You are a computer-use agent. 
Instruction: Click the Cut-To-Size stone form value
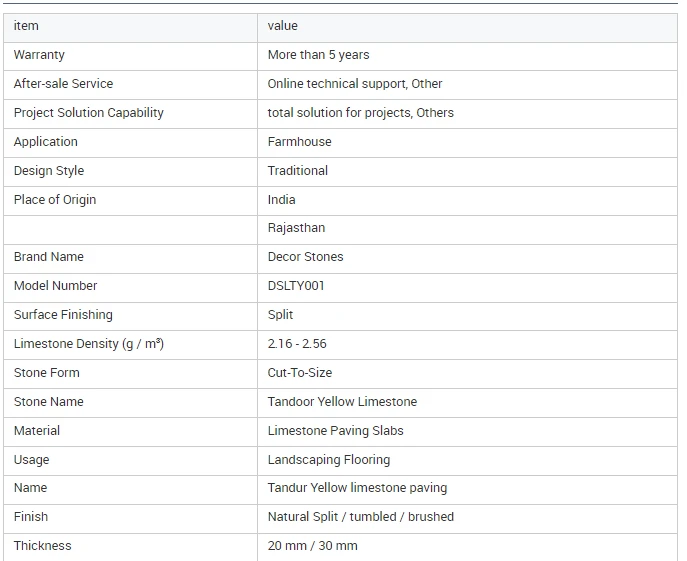300,373
